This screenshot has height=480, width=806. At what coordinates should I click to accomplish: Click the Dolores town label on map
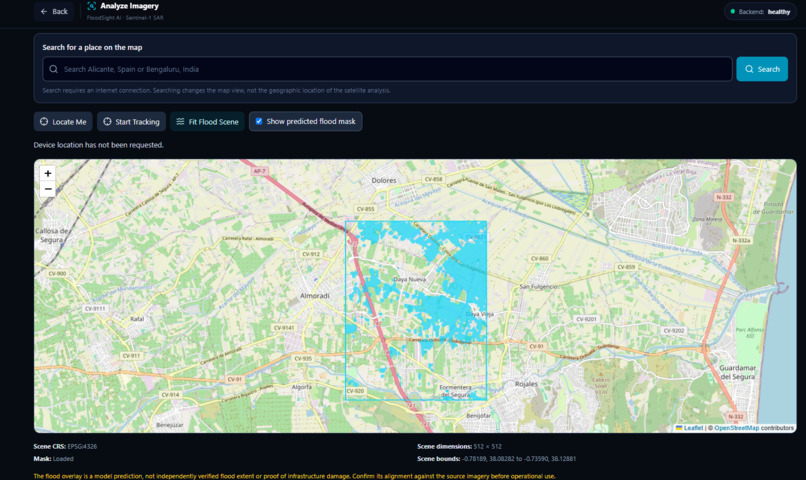(384, 180)
